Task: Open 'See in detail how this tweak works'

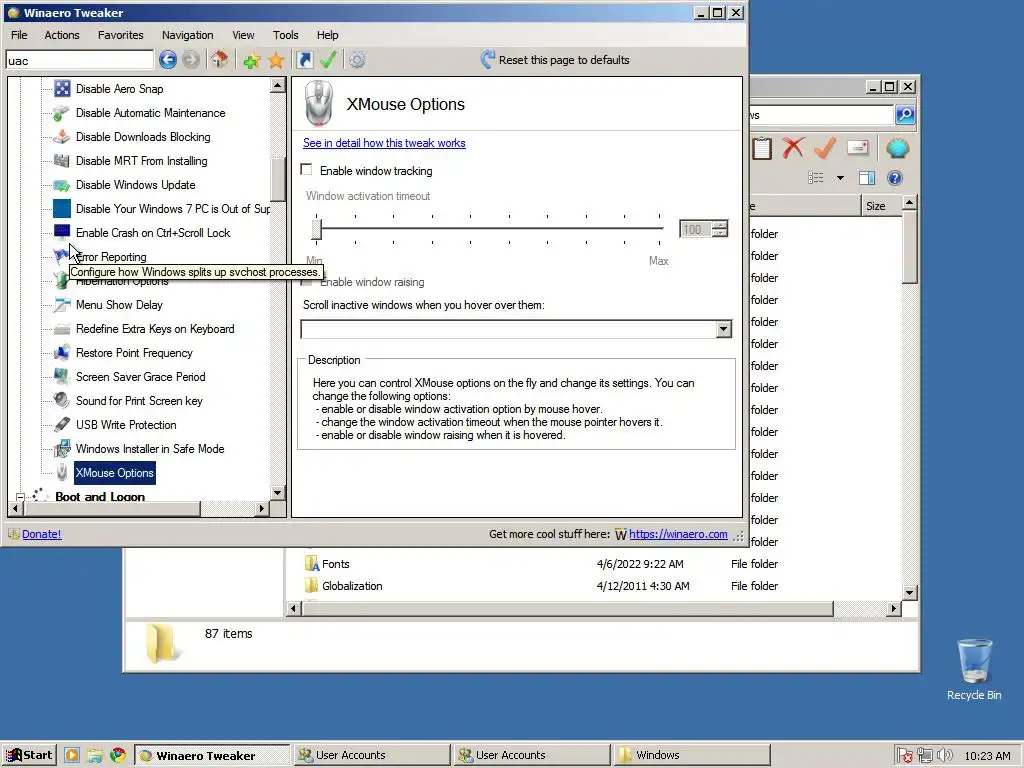Action: tap(384, 143)
